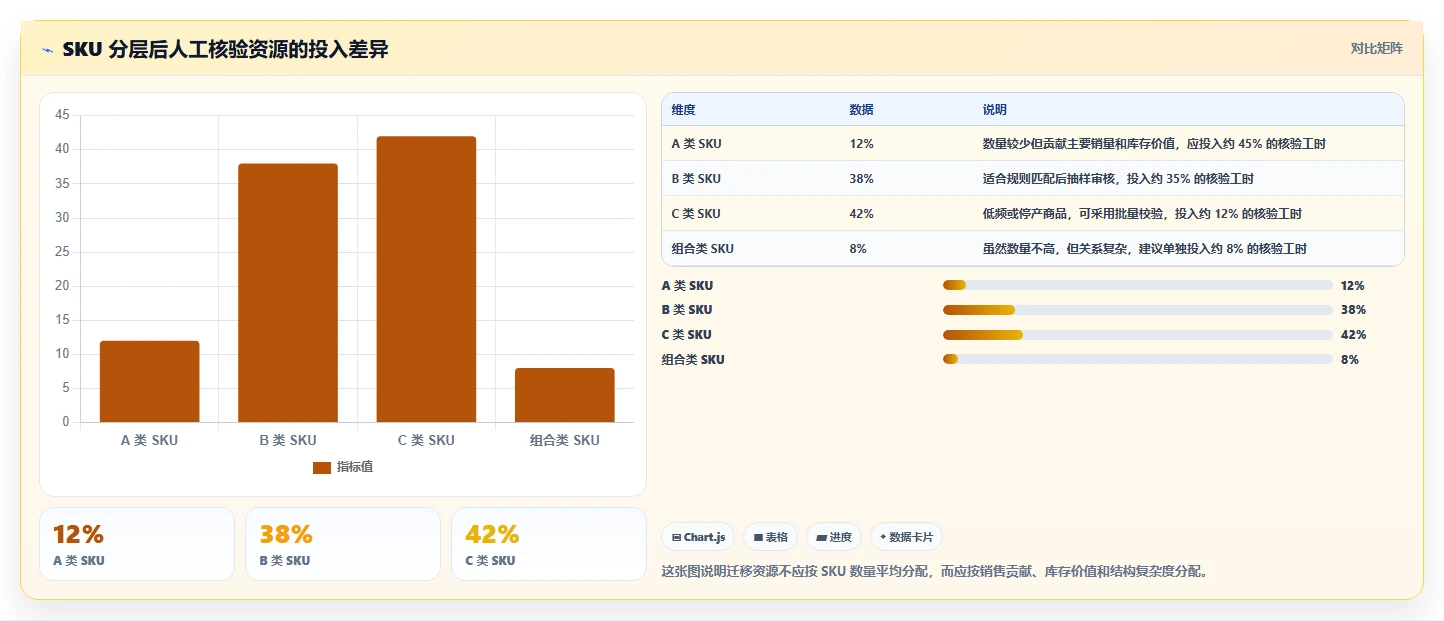Select the 数据卡片 chip
Image resolution: width=1444 pixels, height=621 pixels.
[x=906, y=537]
